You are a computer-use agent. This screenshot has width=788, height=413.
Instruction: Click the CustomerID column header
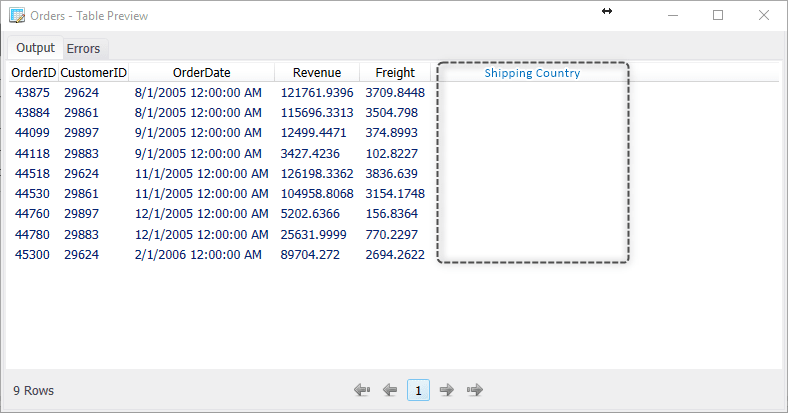pyautogui.click(x=93, y=73)
